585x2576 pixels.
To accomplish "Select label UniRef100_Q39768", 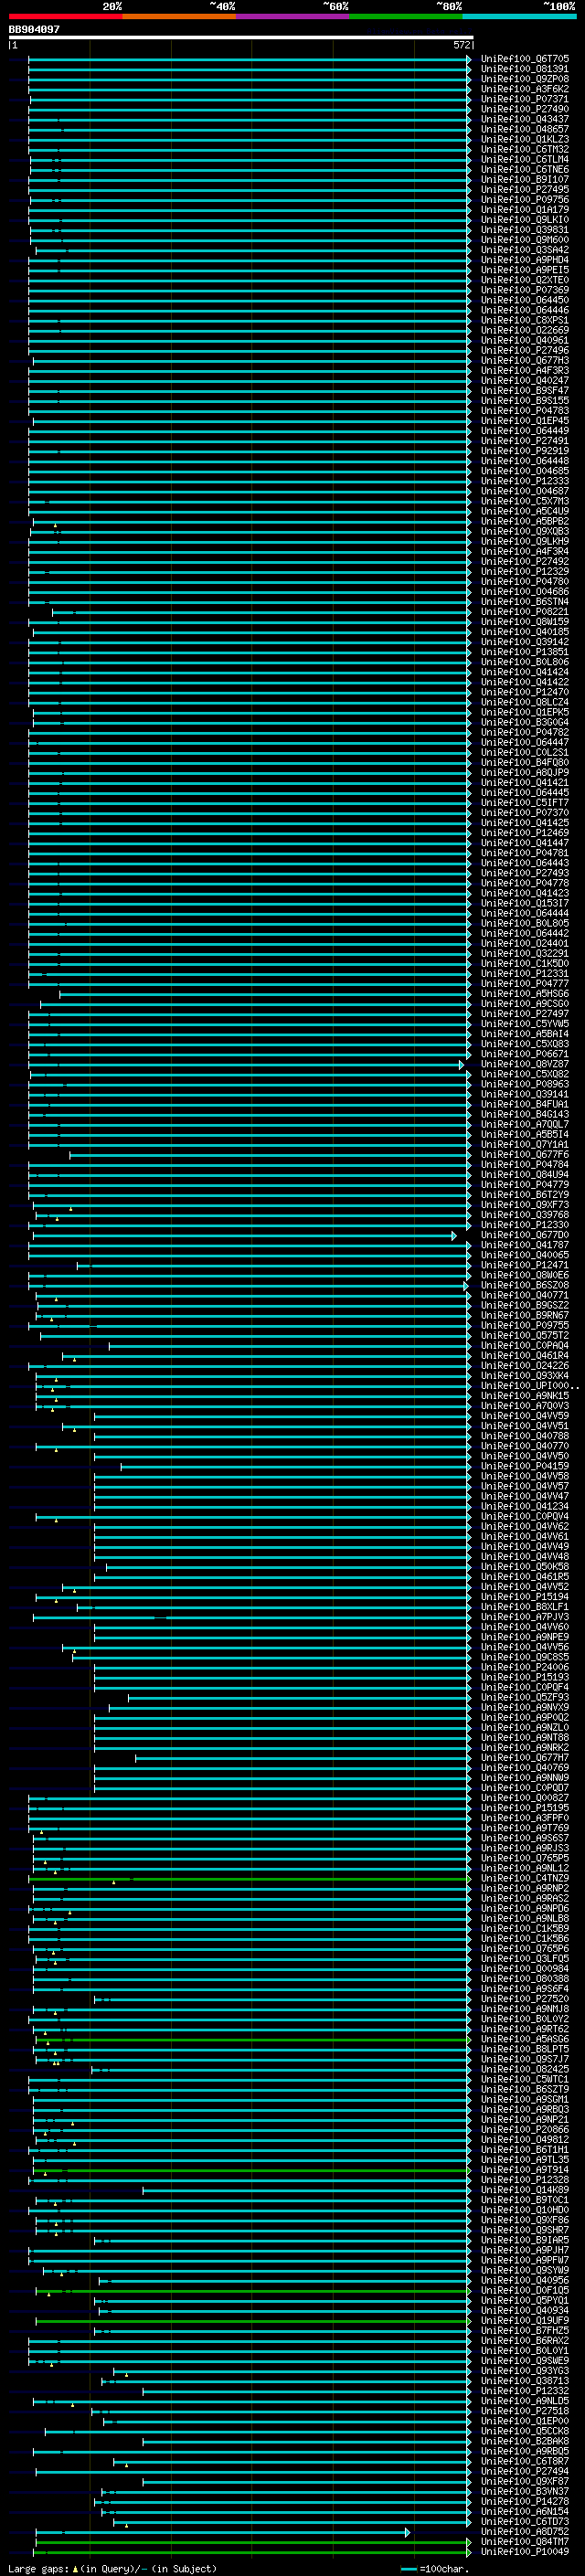I will tap(525, 1215).
